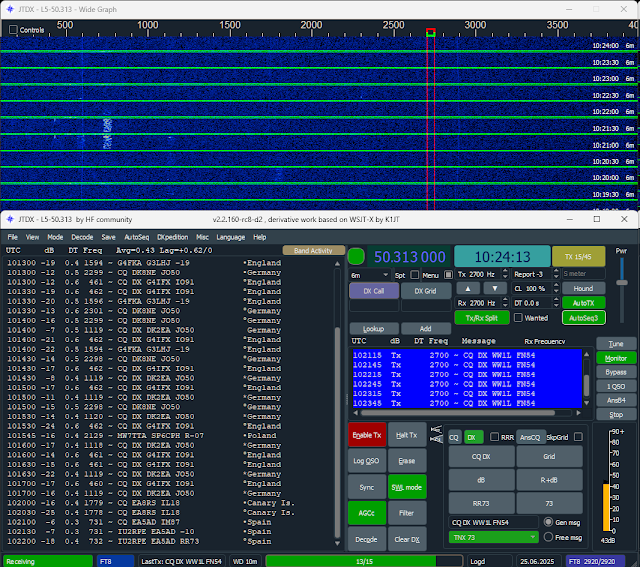Click the DX tab next to CQ
The width and height of the screenshot is (640, 567).
tap(473, 437)
